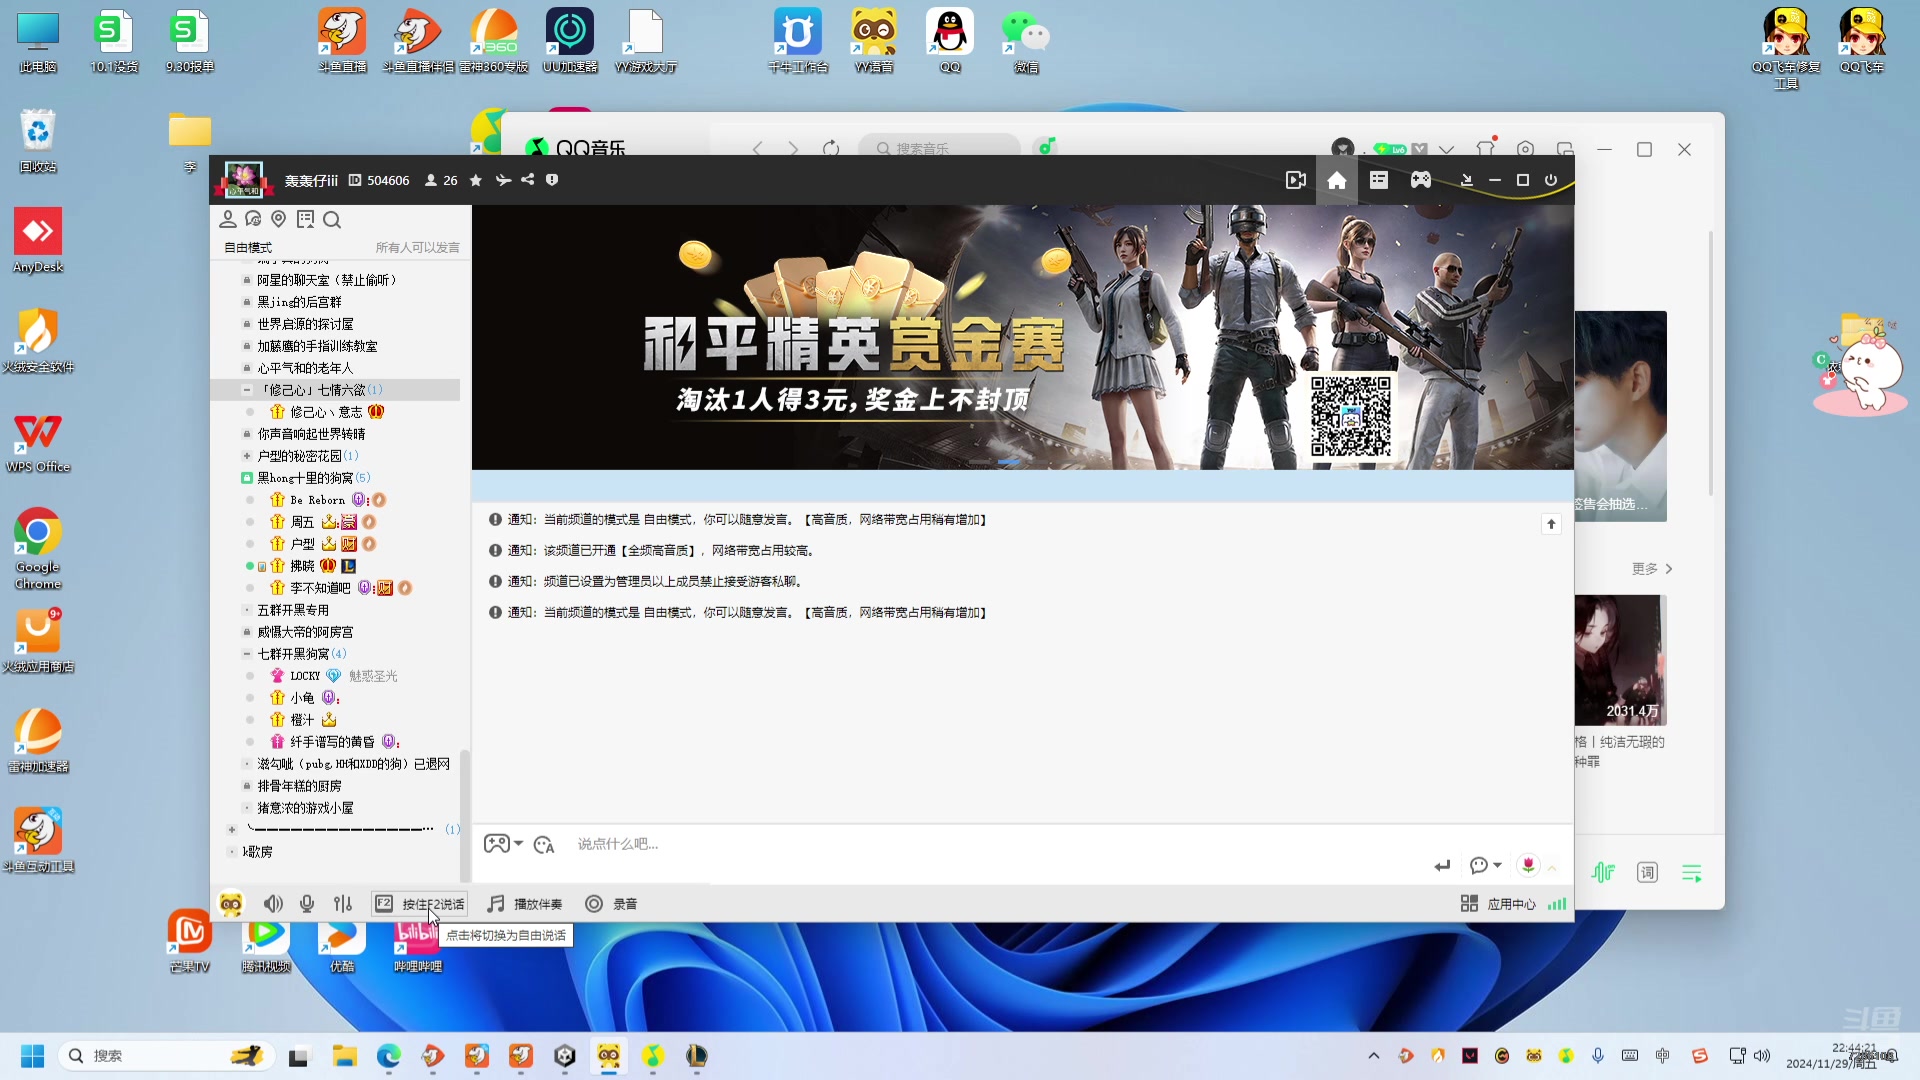
Task: Click the QQ Music search box
Action: click(x=939, y=148)
